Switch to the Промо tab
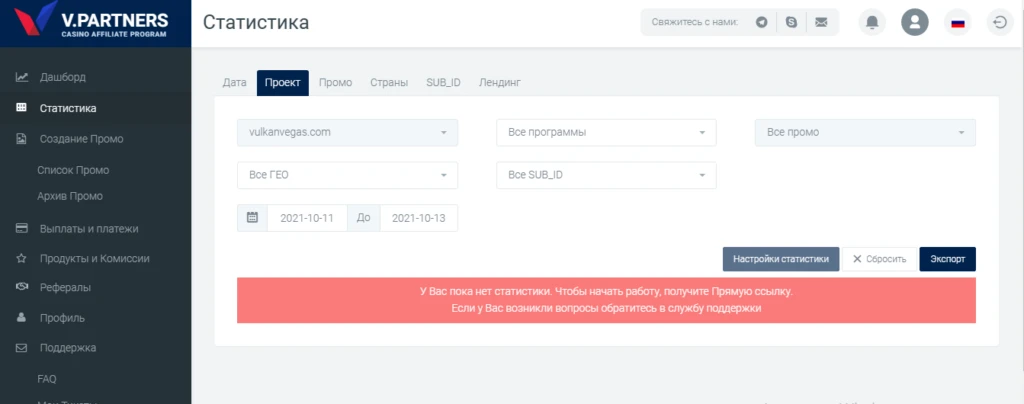 (x=335, y=83)
